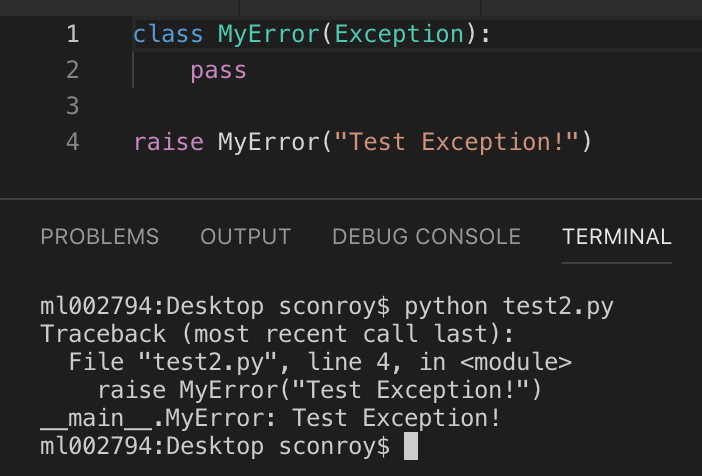
Task: Click line number 2 in the gutter
Action: tap(73, 70)
